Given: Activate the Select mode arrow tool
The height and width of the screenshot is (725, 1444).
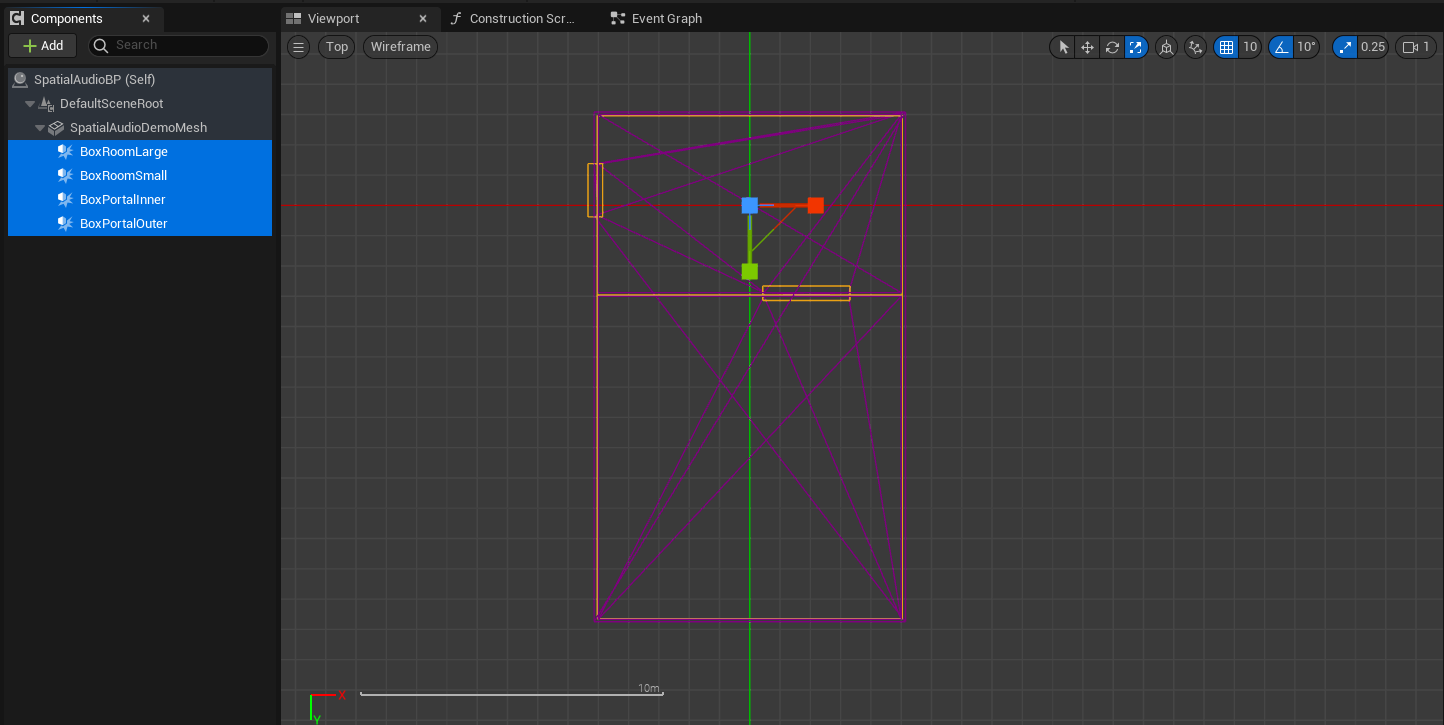Looking at the screenshot, I should [1063, 47].
